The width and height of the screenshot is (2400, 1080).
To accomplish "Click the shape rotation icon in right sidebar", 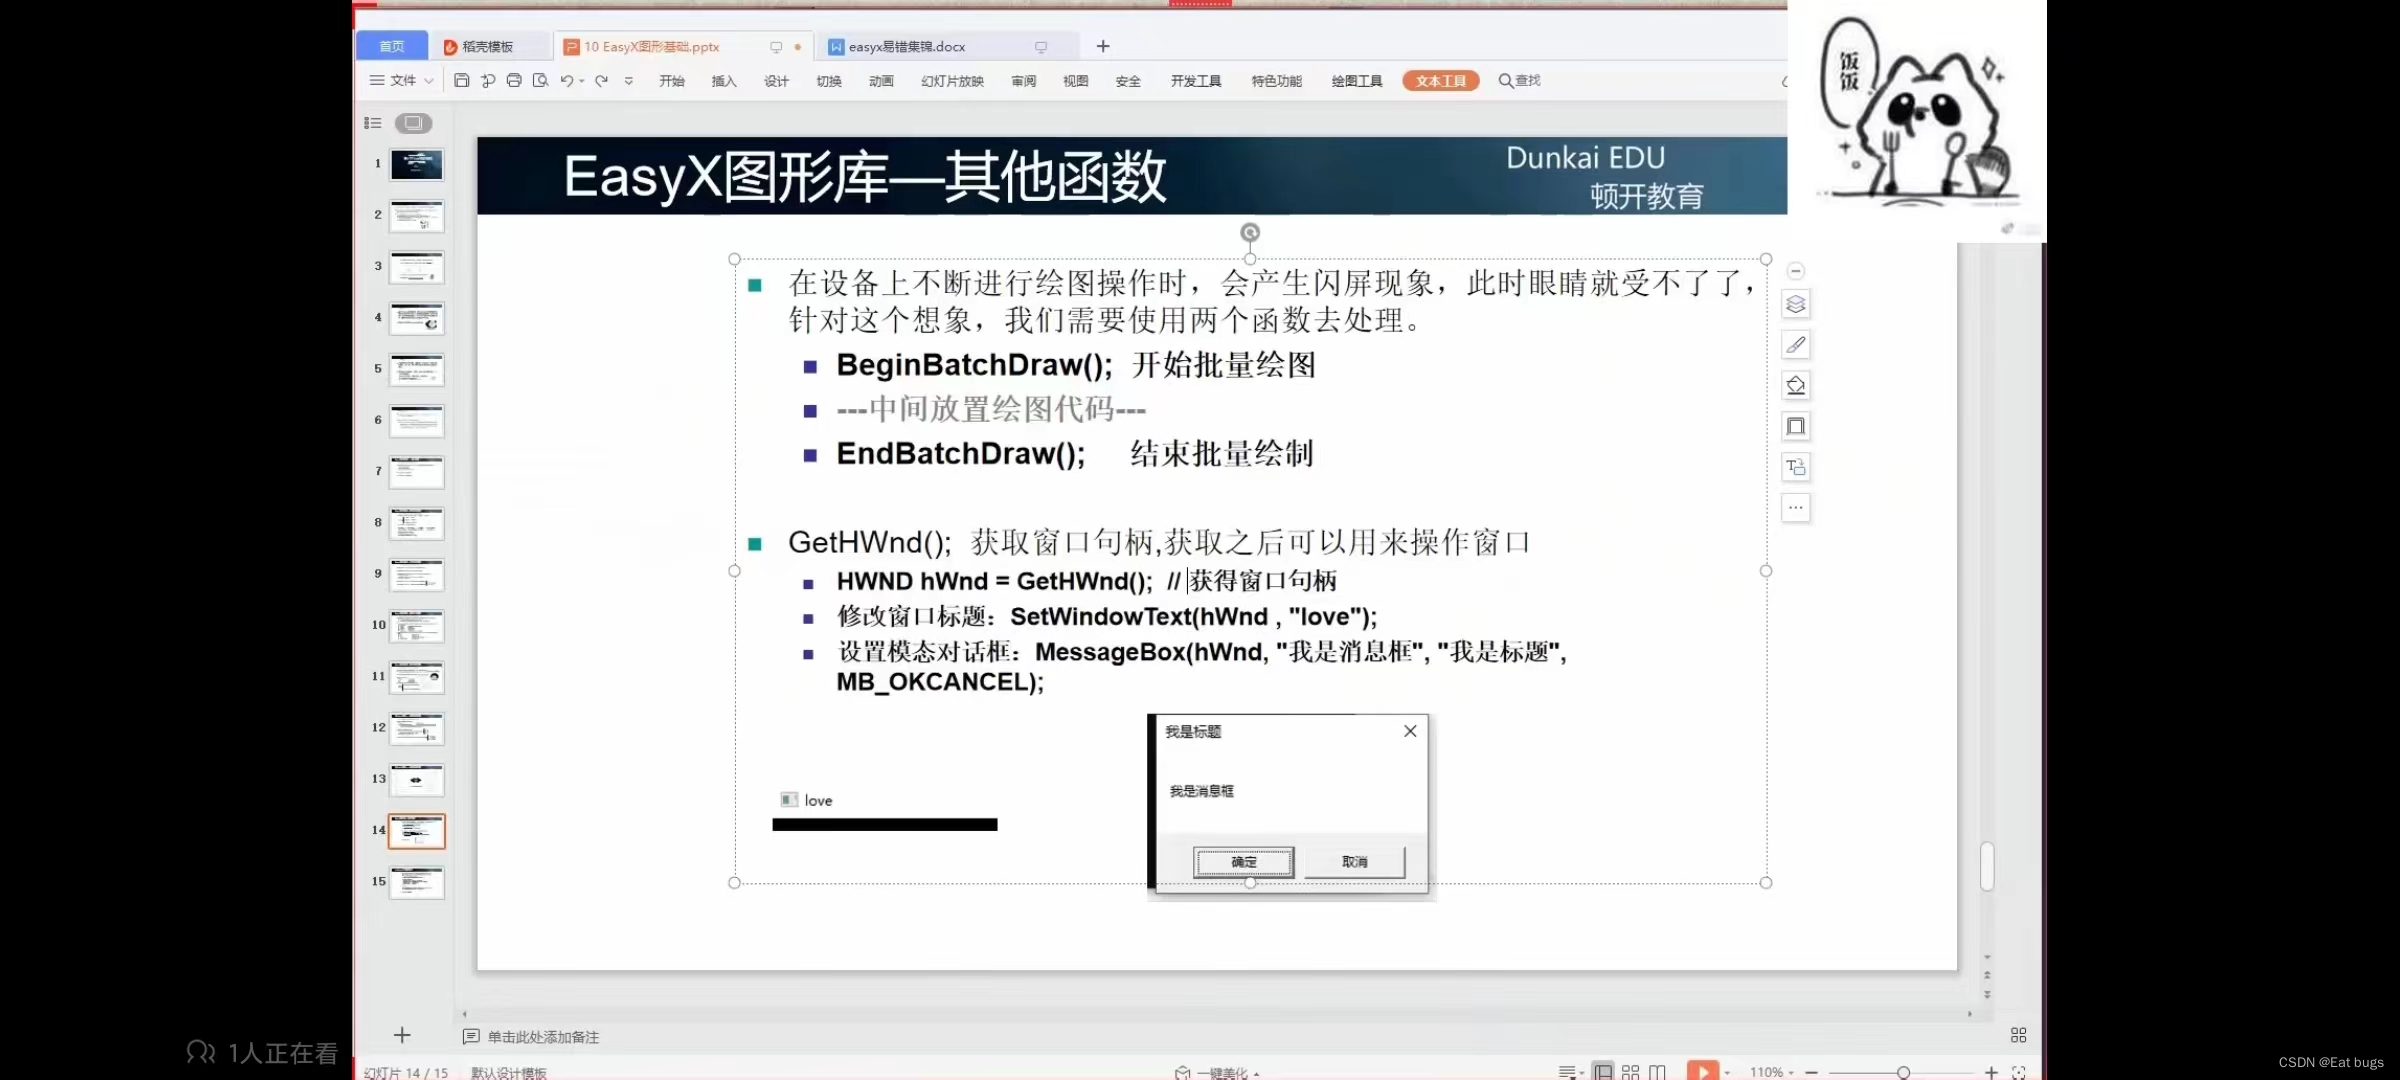I will pyautogui.click(x=1796, y=385).
